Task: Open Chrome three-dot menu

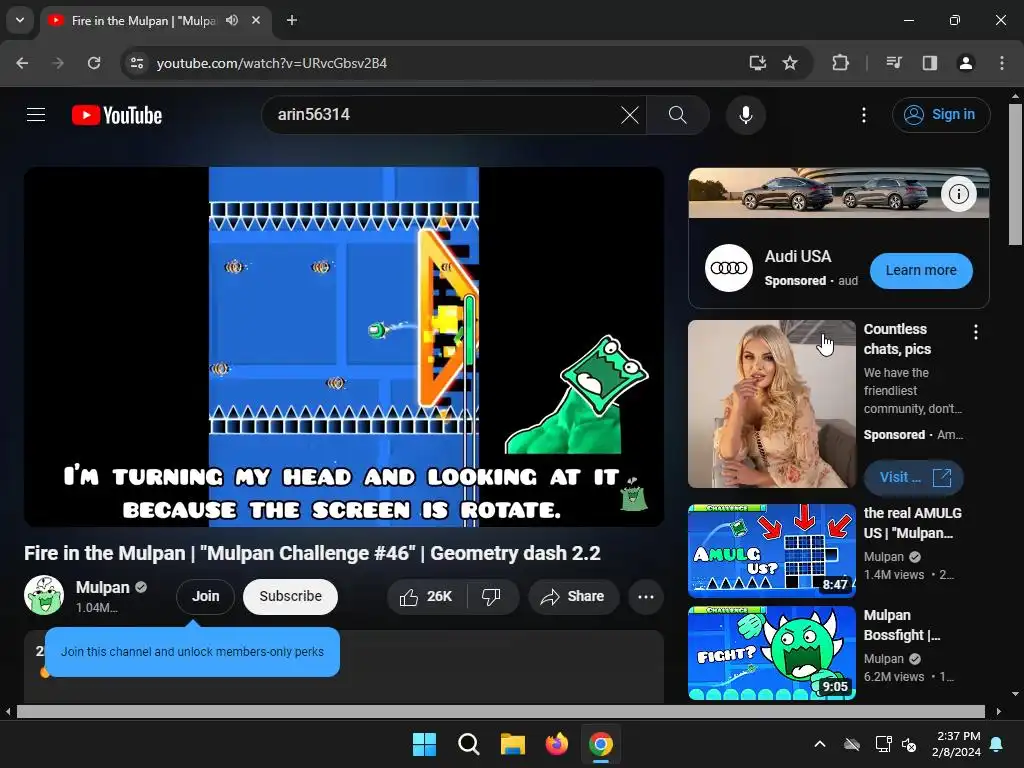Action: 1002,63
